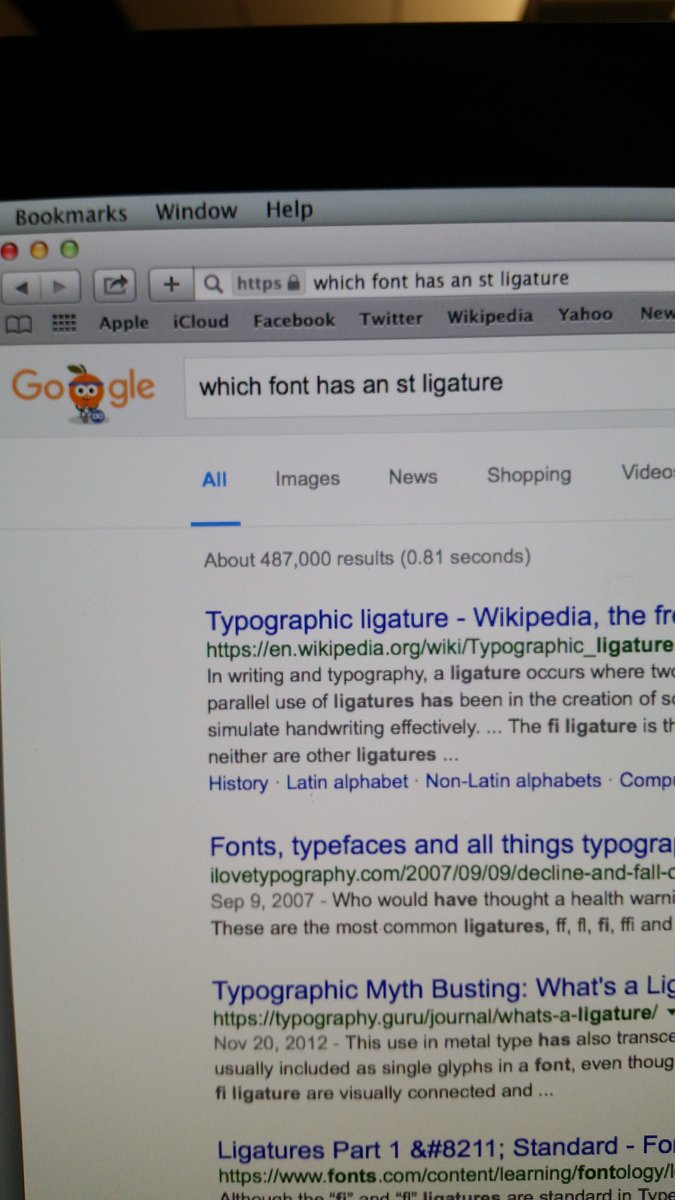This screenshot has height=1200, width=675.
Task: Click the https padlock icon
Action: (x=294, y=283)
